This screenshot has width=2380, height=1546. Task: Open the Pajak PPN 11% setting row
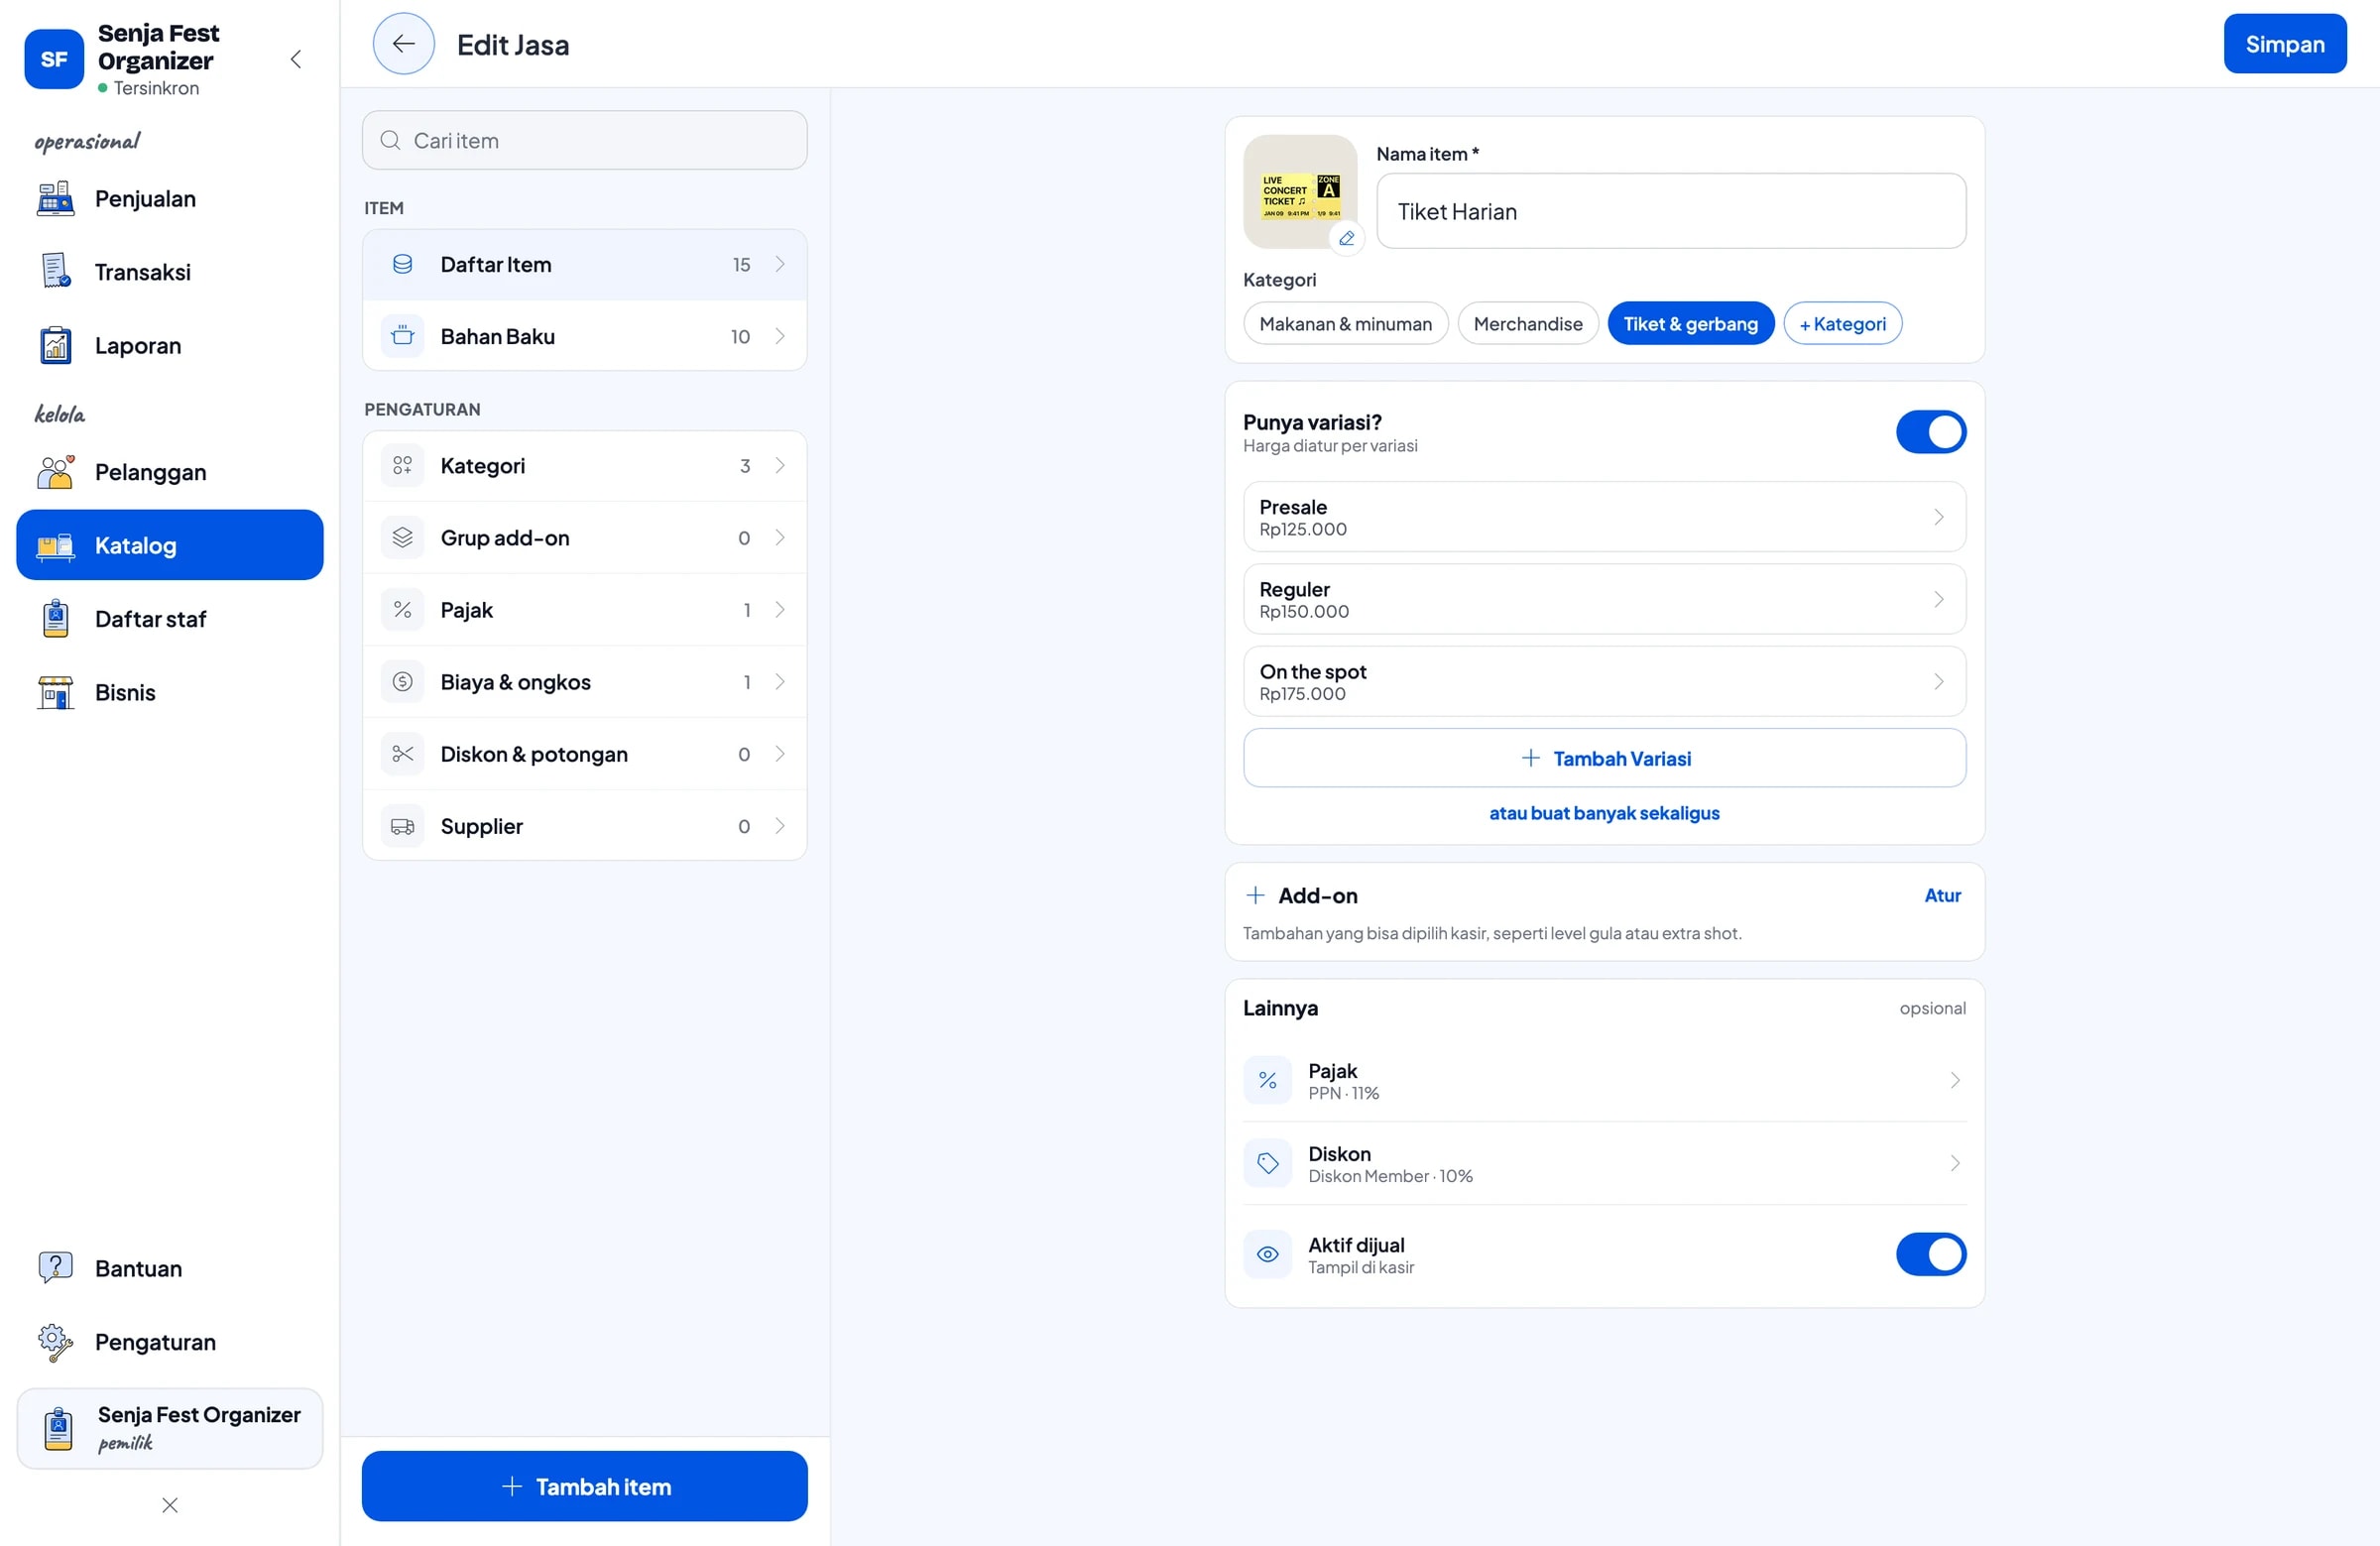(1604, 1080)
